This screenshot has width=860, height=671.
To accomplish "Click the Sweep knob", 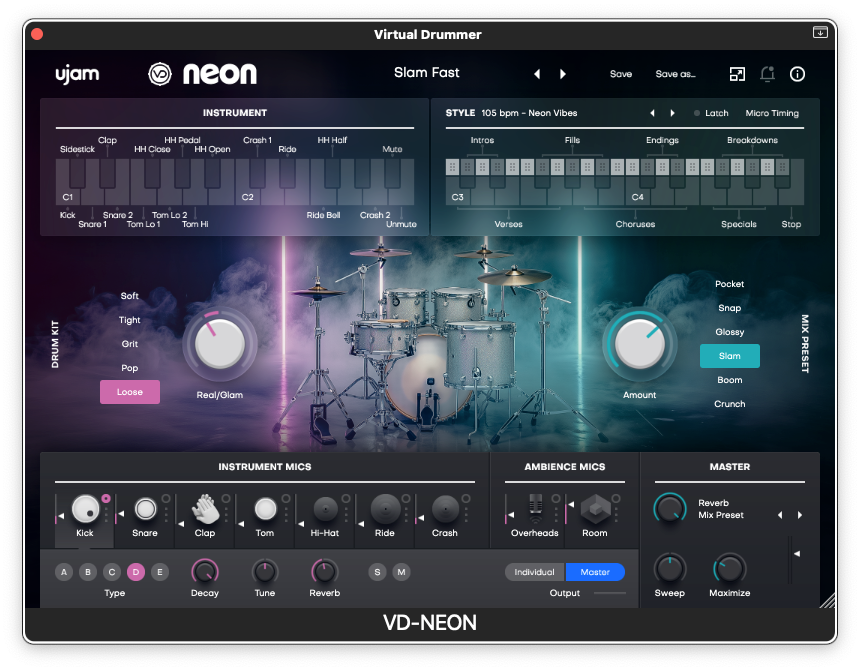I will coord(670,568).
